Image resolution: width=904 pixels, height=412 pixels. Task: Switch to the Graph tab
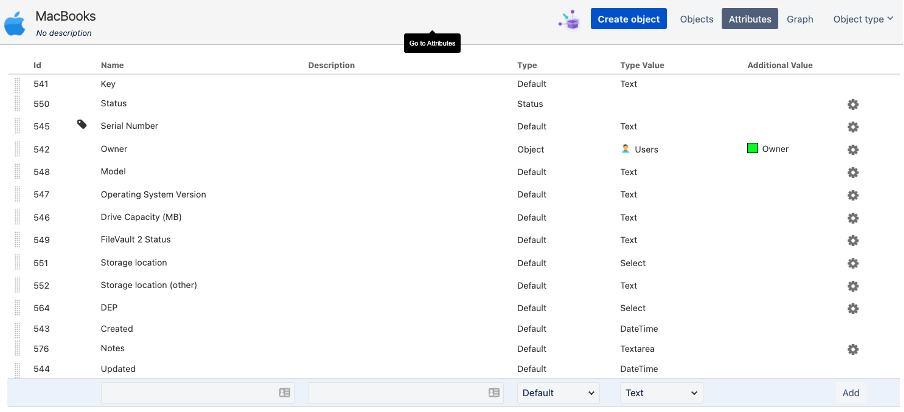(x=800, y=19)
